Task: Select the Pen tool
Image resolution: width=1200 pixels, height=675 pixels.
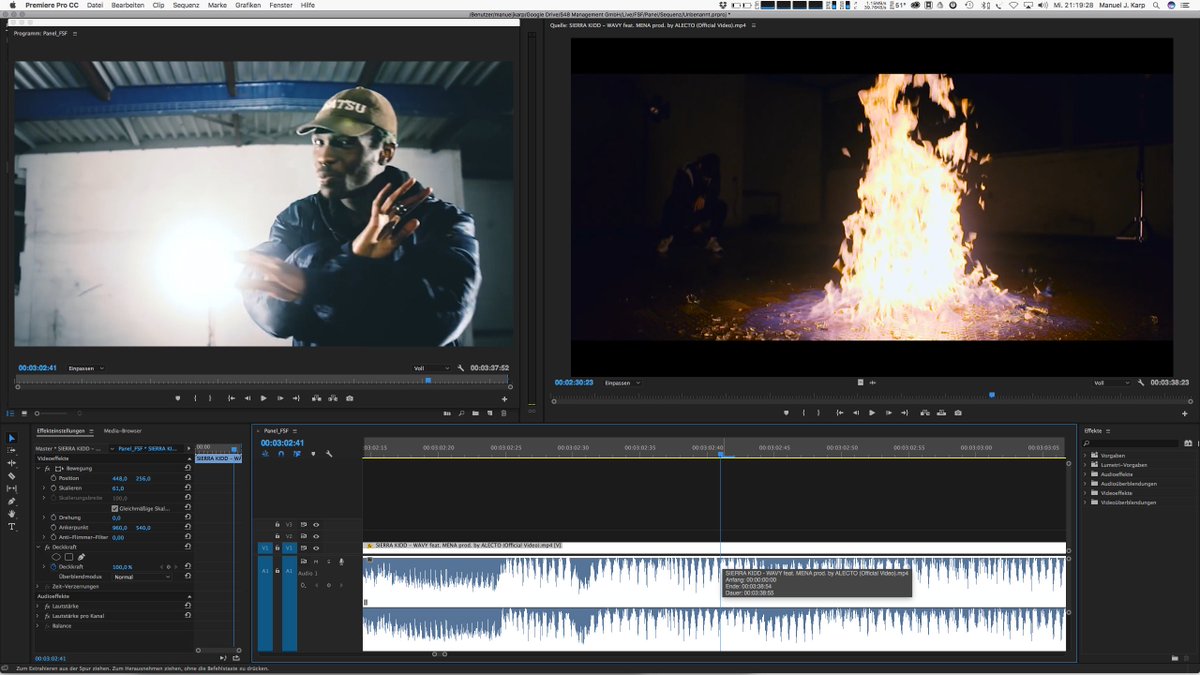Action: [x=12, y=501]
